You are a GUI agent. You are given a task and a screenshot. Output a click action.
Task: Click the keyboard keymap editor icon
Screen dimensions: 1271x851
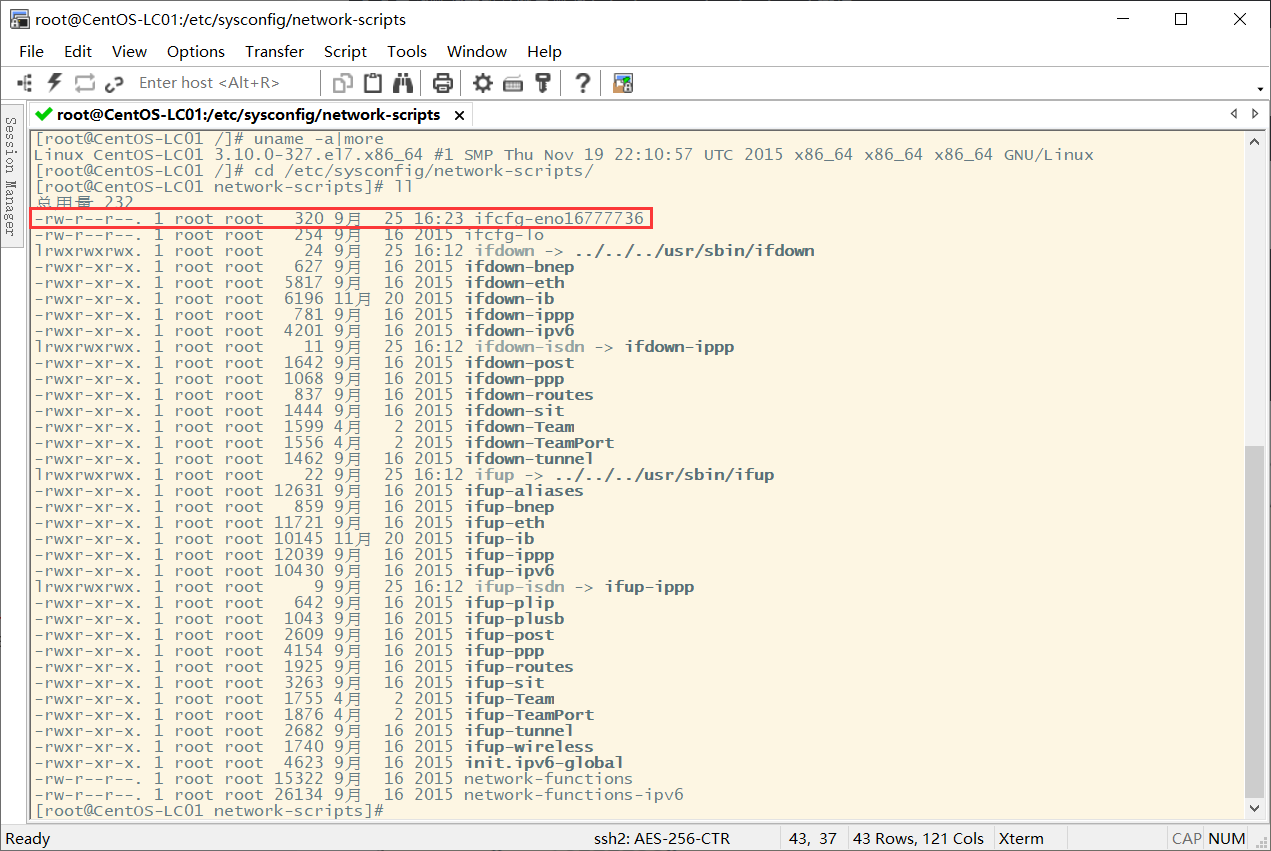tap(513, 83)
